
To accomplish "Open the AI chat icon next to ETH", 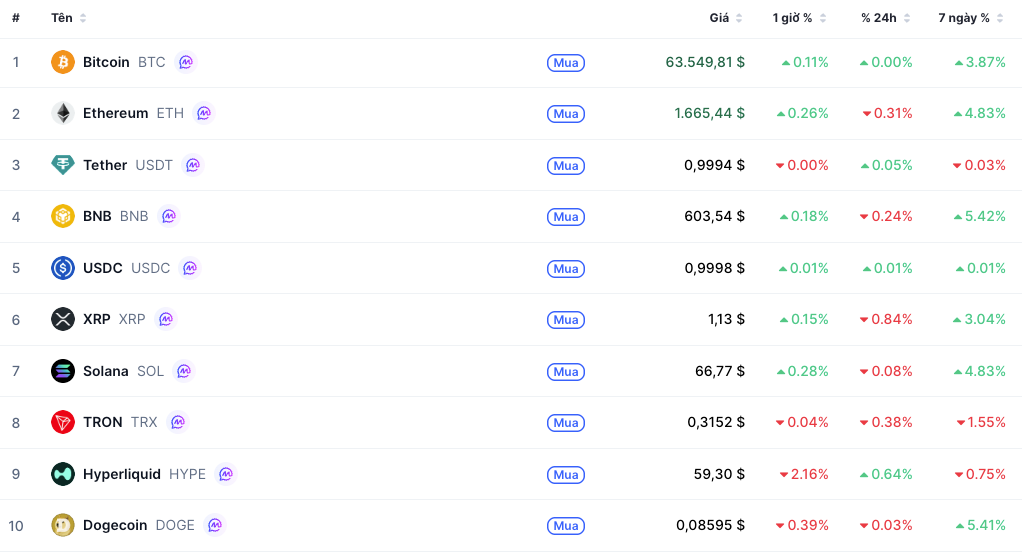I will (204, 113).
